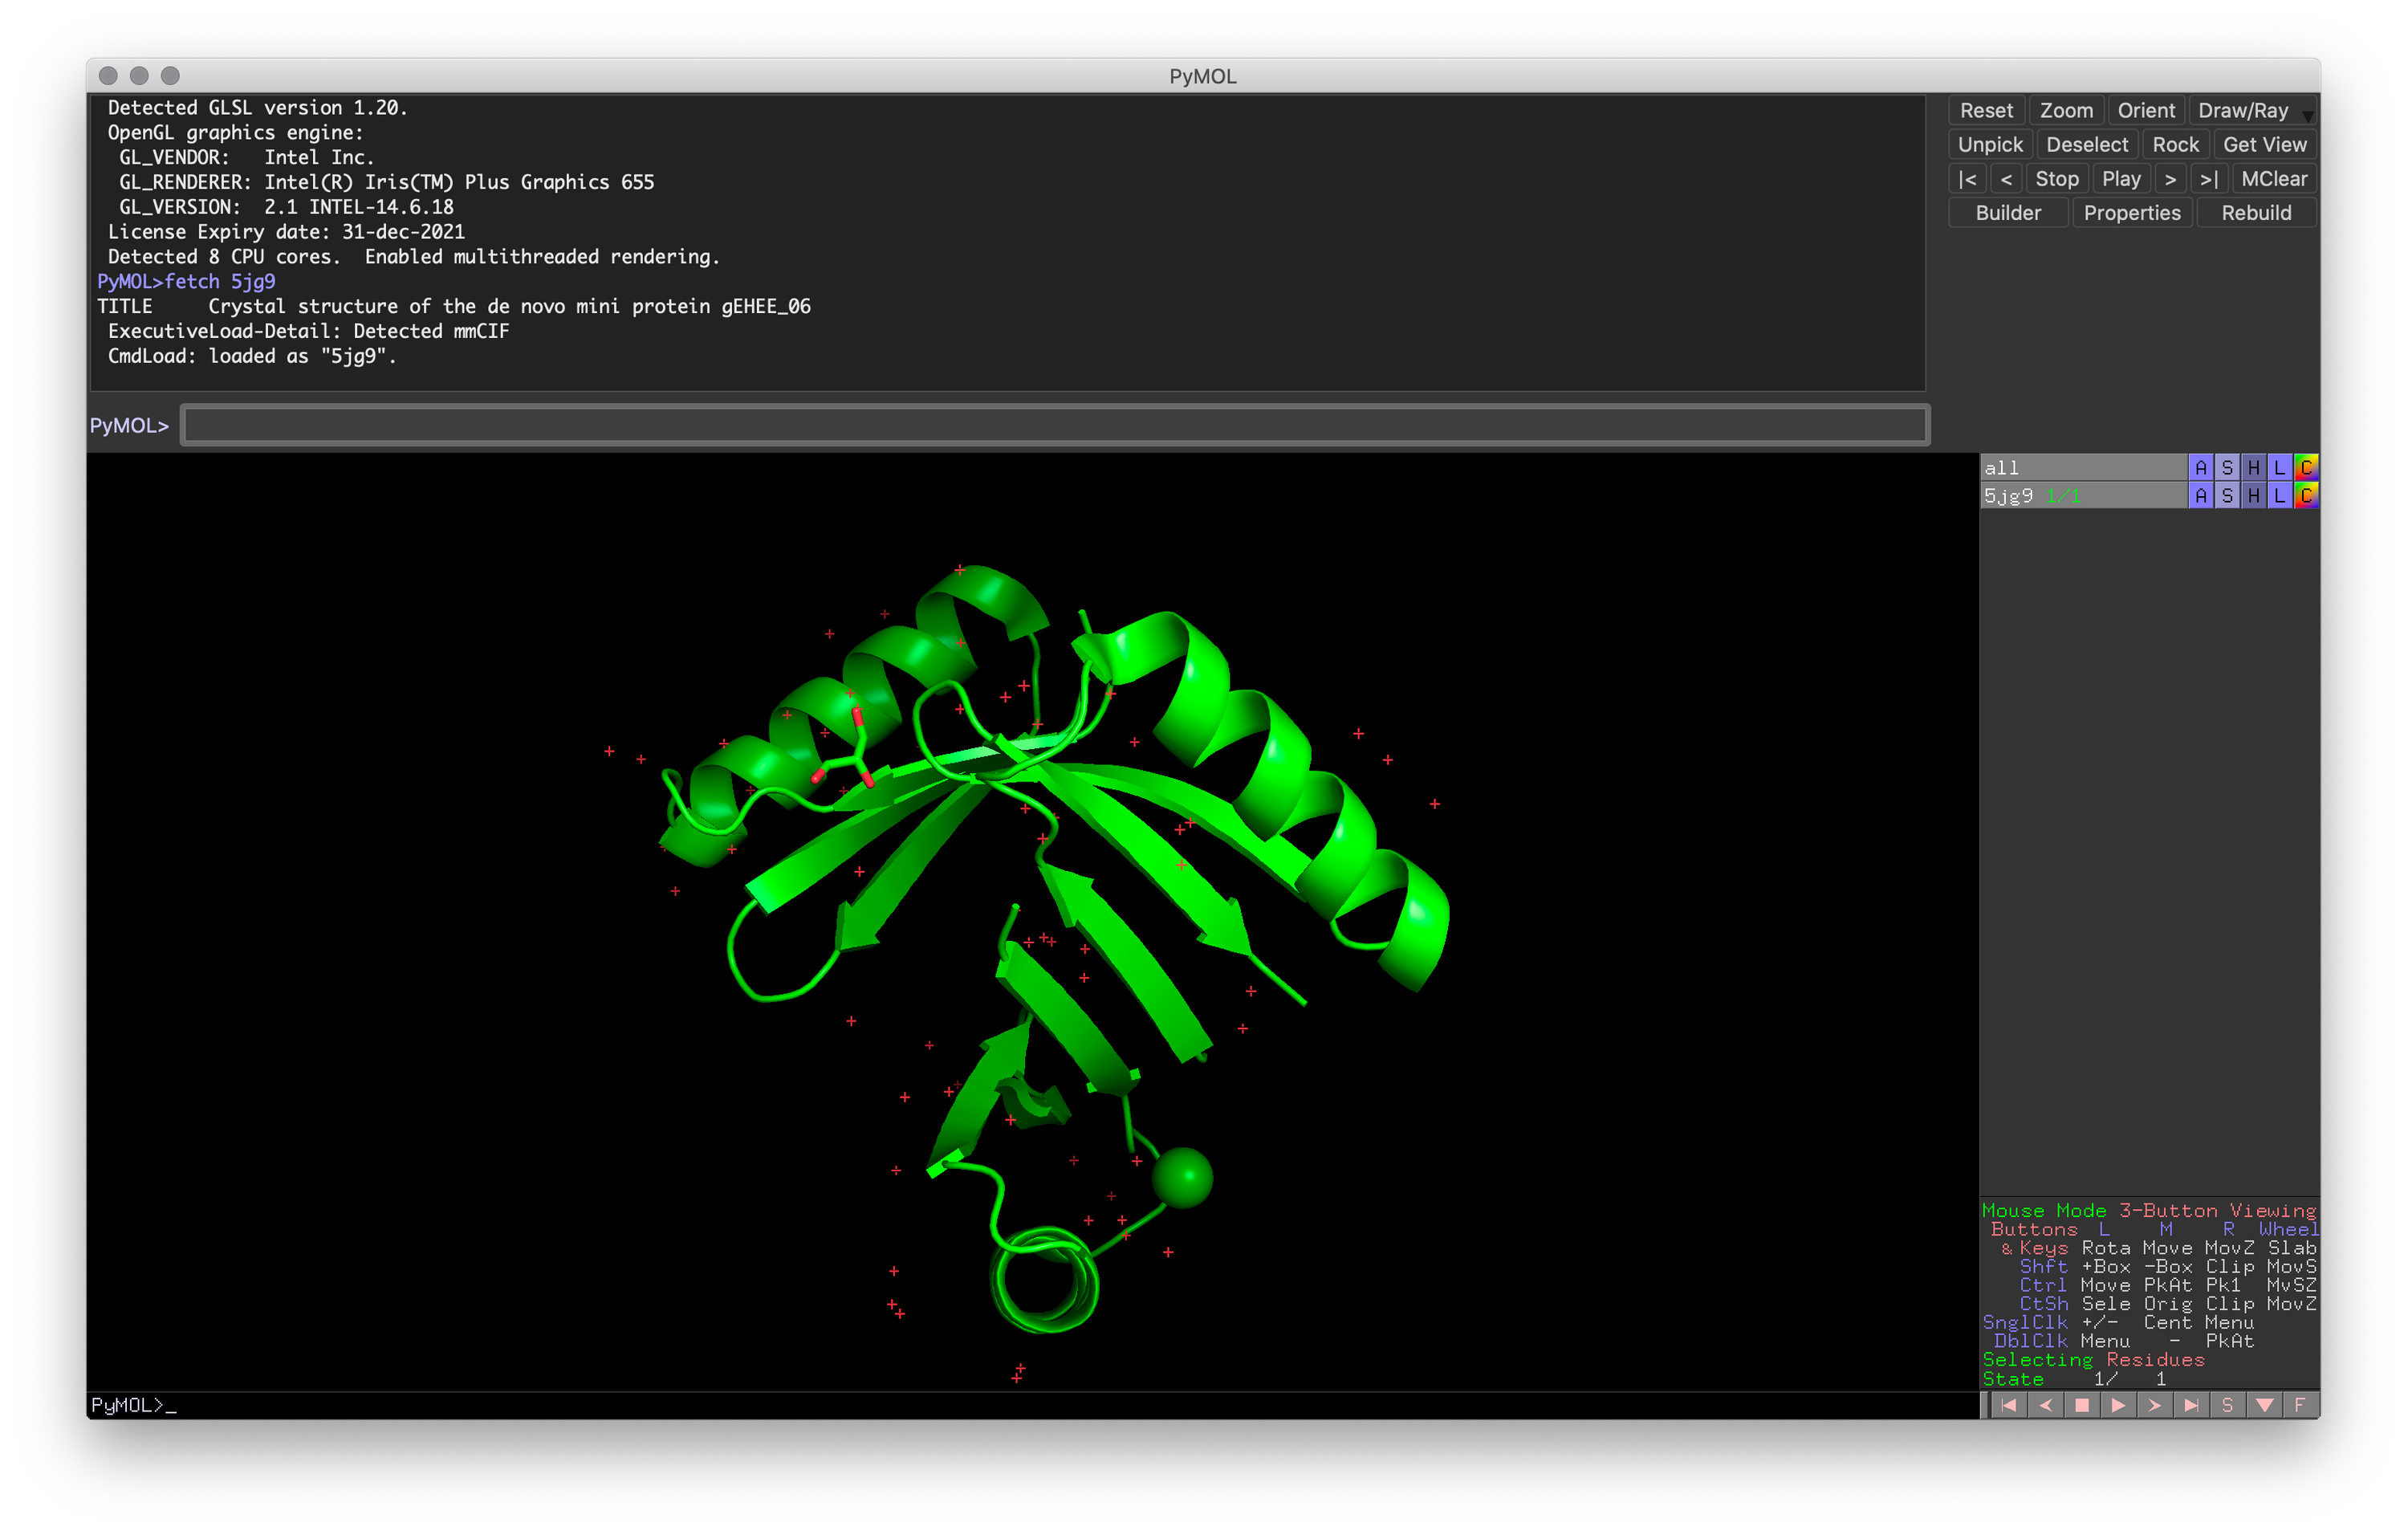Viewport: 2408px width, 1535px height.
Task: Rewind to first state in bottom playback bar
Action: click(2009, 1405)
